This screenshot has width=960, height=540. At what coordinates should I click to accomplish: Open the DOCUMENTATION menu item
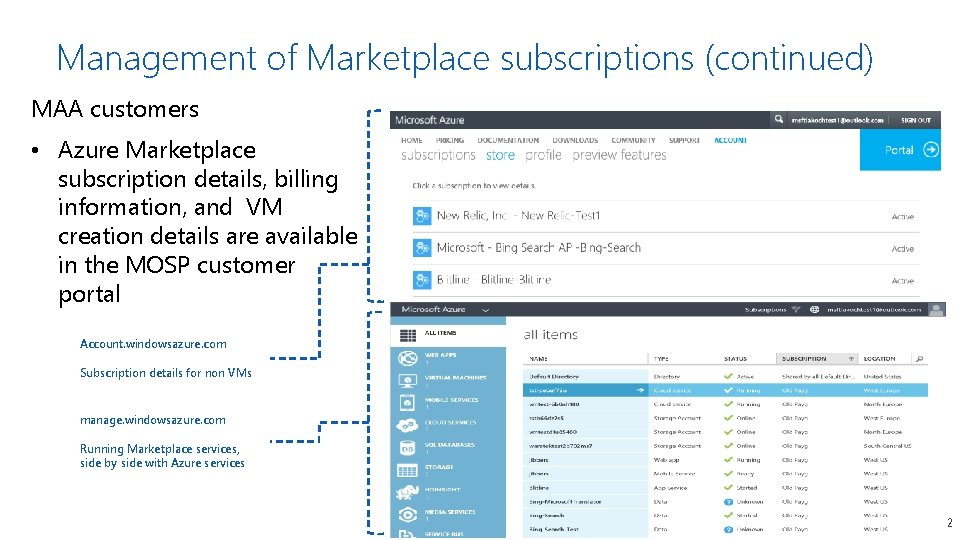508,140
